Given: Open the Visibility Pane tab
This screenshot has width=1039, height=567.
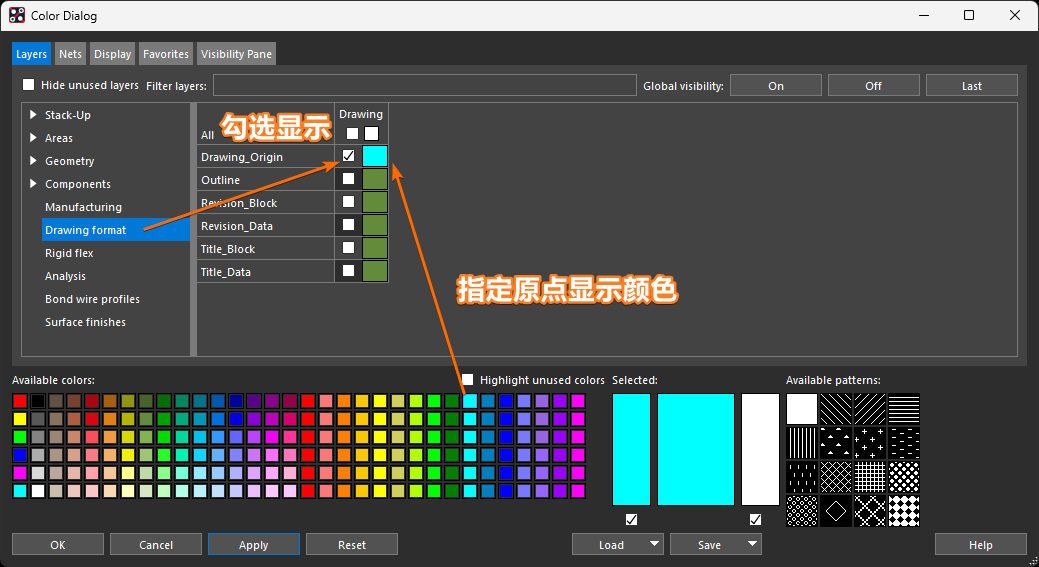Looking at the screenshot, I should pos(235,54).
